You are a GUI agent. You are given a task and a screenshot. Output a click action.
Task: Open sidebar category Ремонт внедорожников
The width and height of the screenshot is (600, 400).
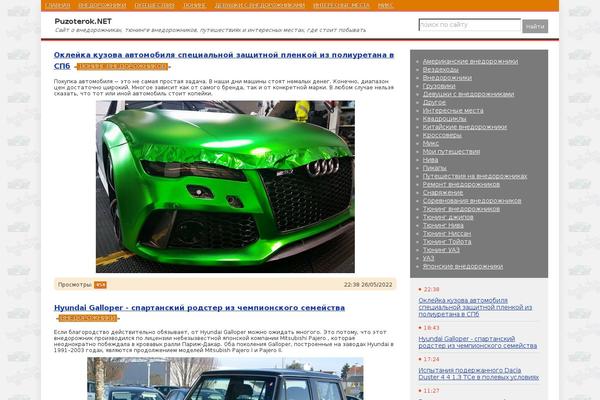461,184
